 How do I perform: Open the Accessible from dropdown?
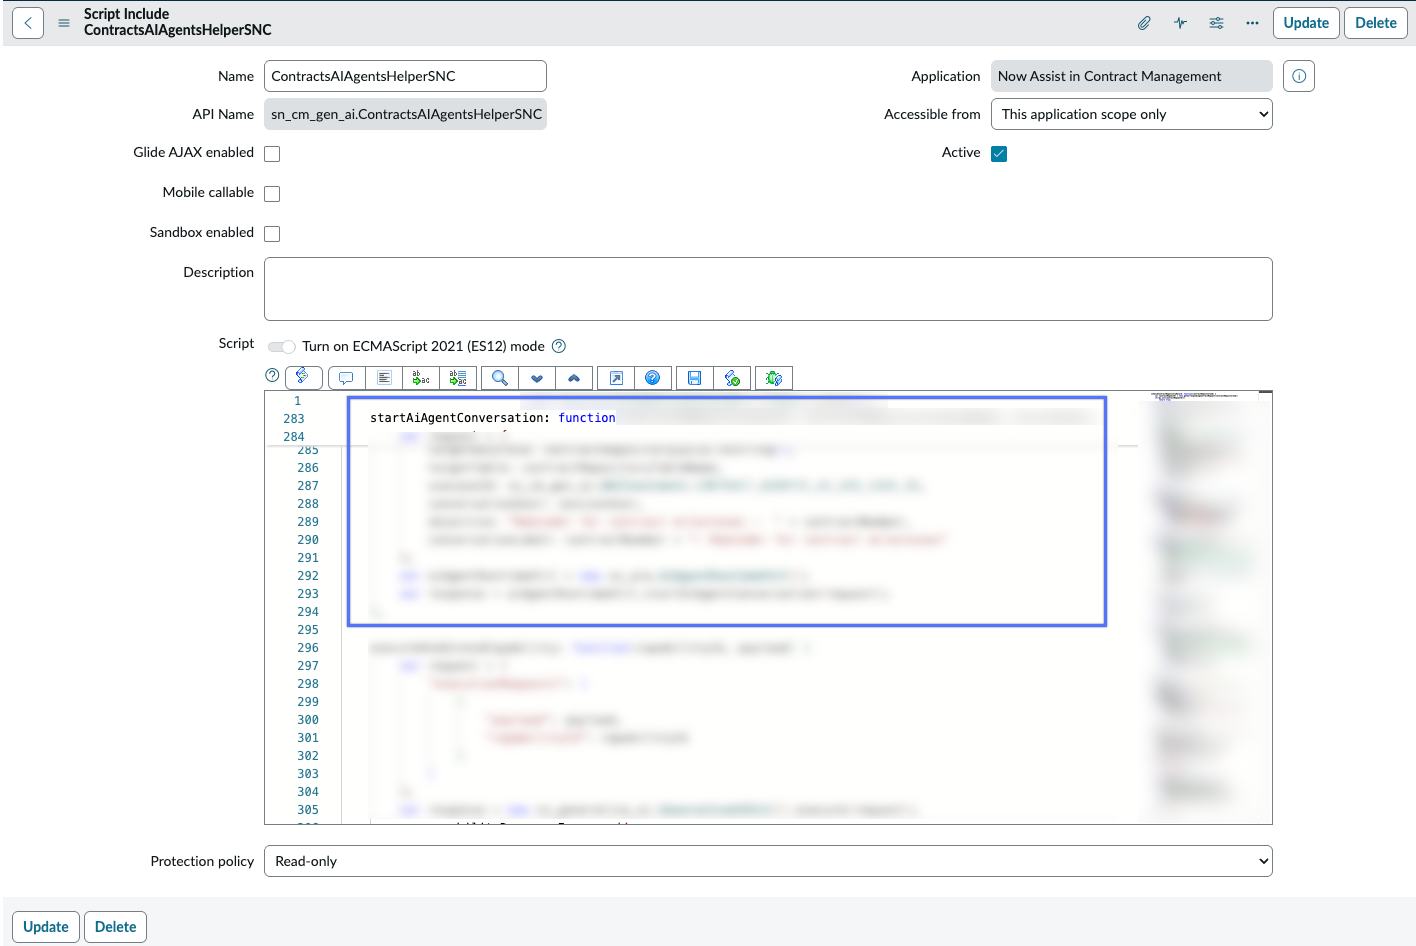(1131, 114)
